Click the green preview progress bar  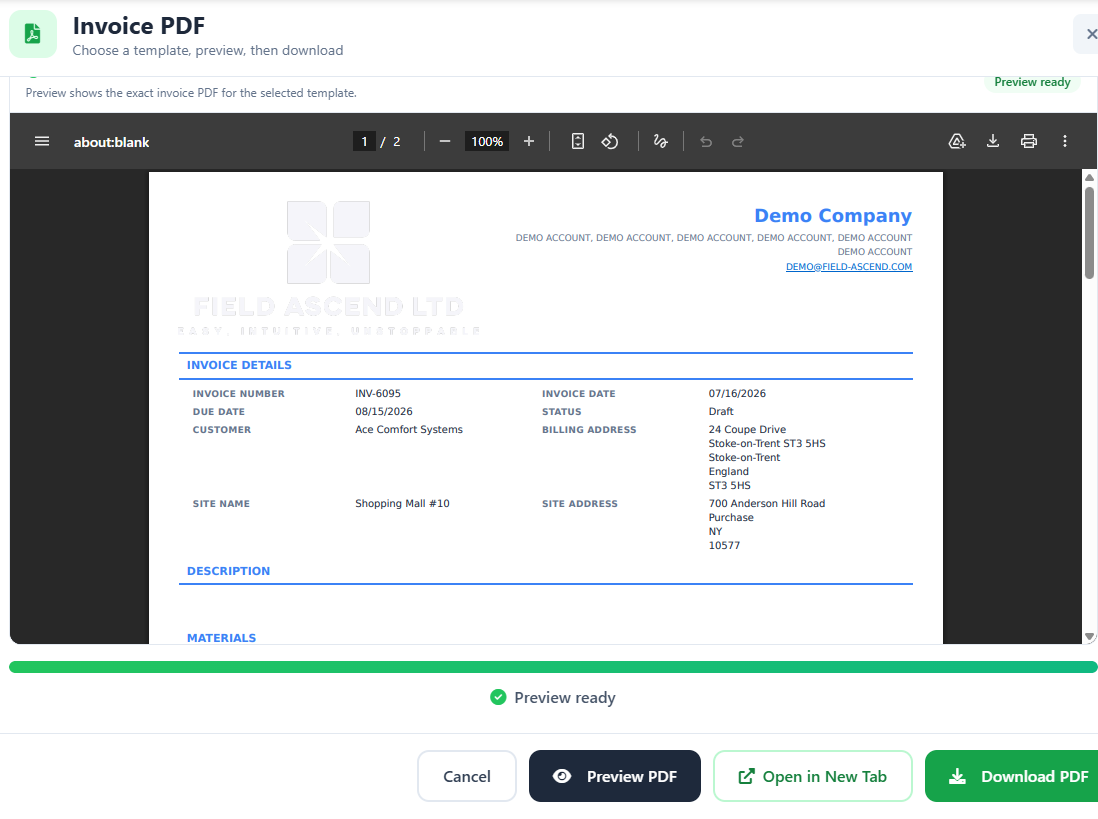point(553,667)
